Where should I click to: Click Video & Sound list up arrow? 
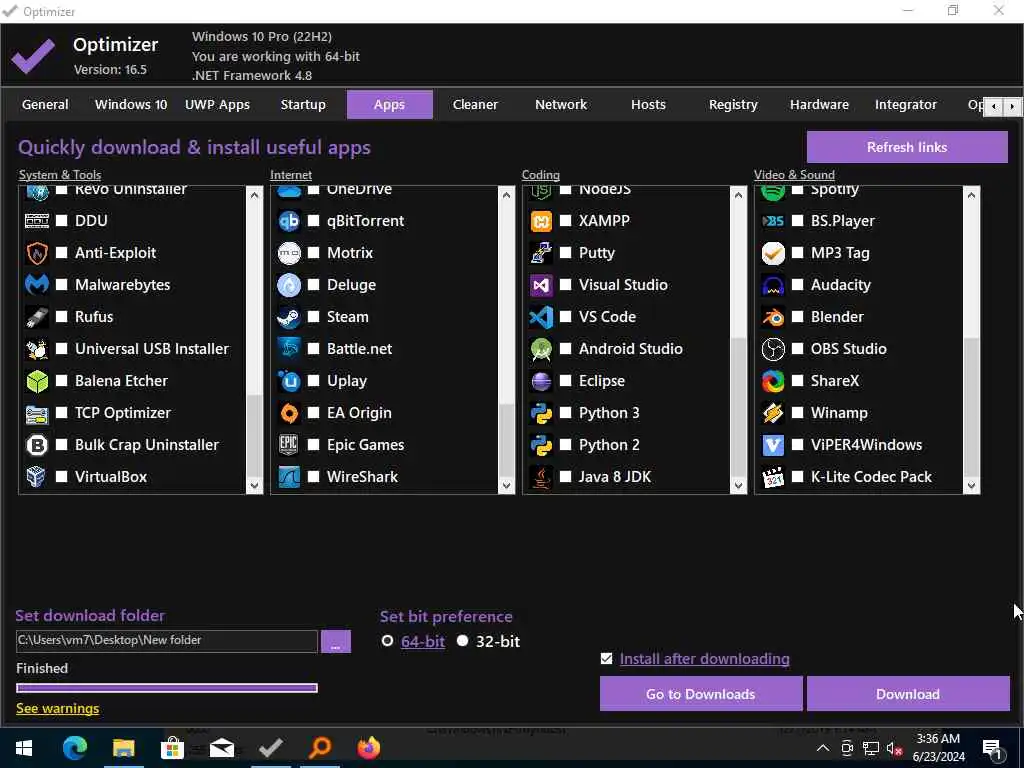[971, 195]
